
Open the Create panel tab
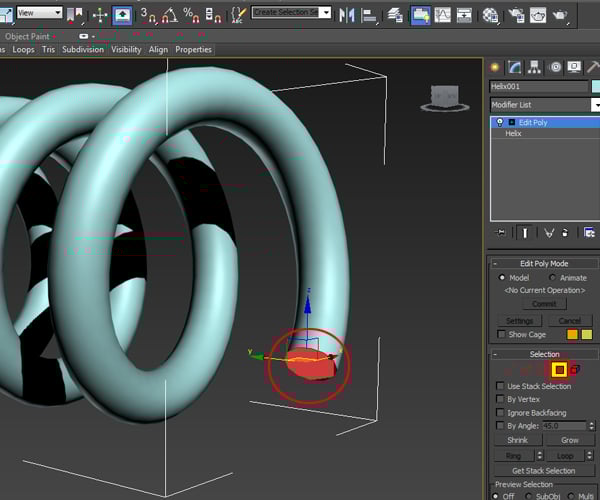(494, 67)
